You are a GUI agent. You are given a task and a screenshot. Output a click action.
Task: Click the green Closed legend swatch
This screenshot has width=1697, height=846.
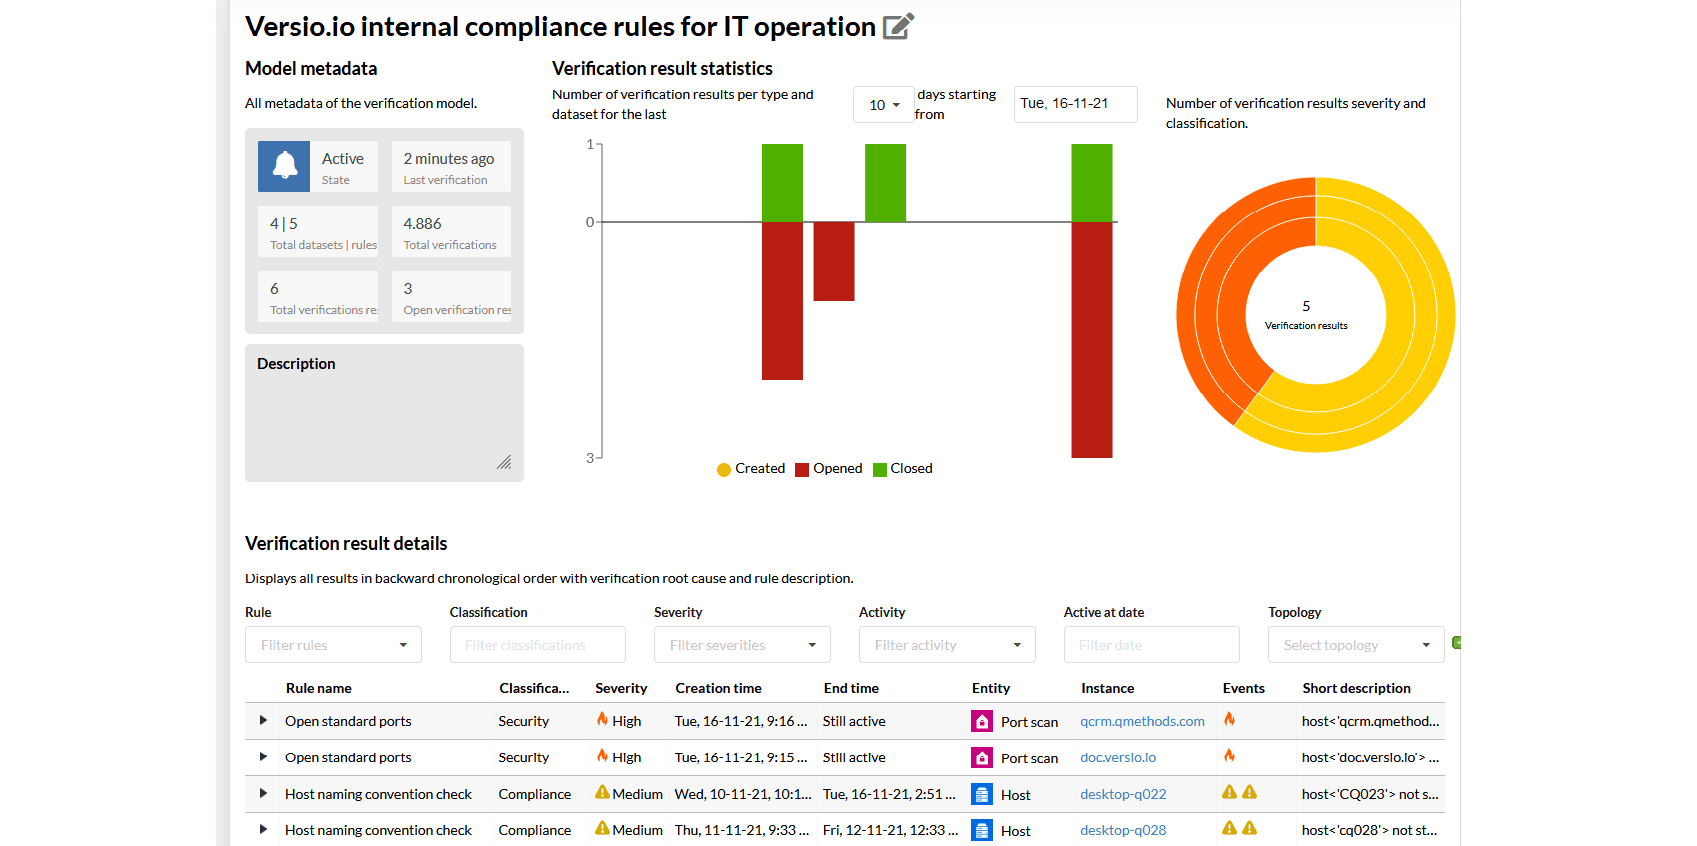(x=880, y=470)
